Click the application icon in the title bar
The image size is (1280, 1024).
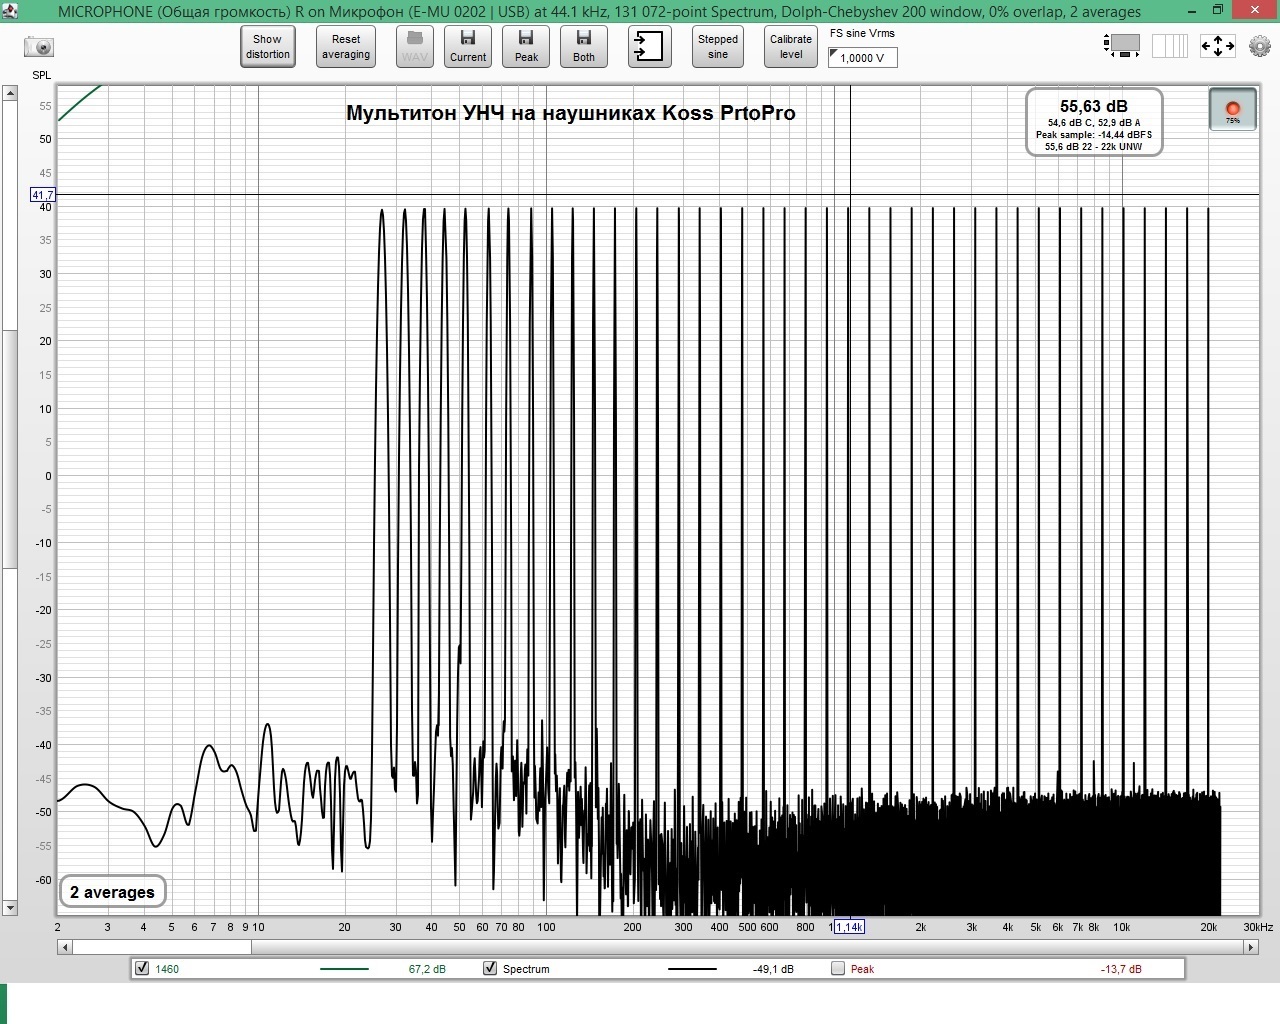[10, 11]
